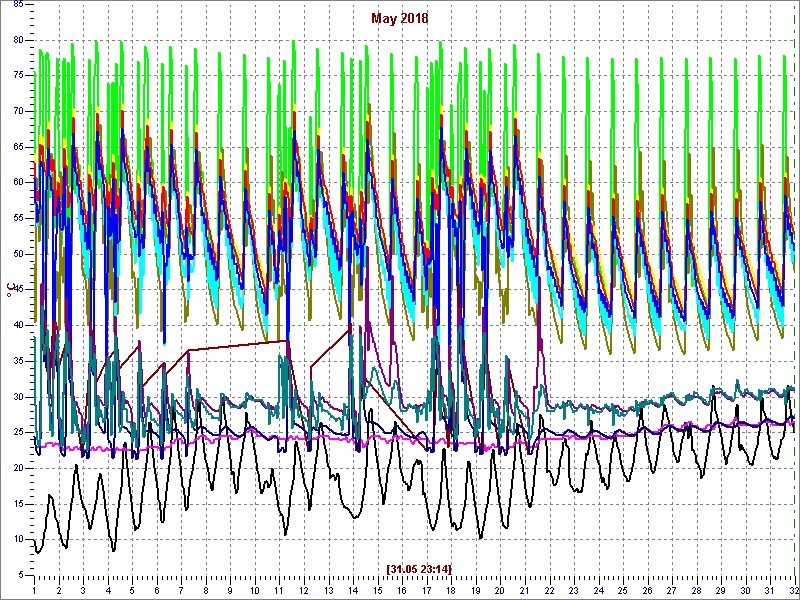Choose day 25 on the horizontal axis
The width and height of the screenshot is (800, 600).
click(x=622, y=589)
